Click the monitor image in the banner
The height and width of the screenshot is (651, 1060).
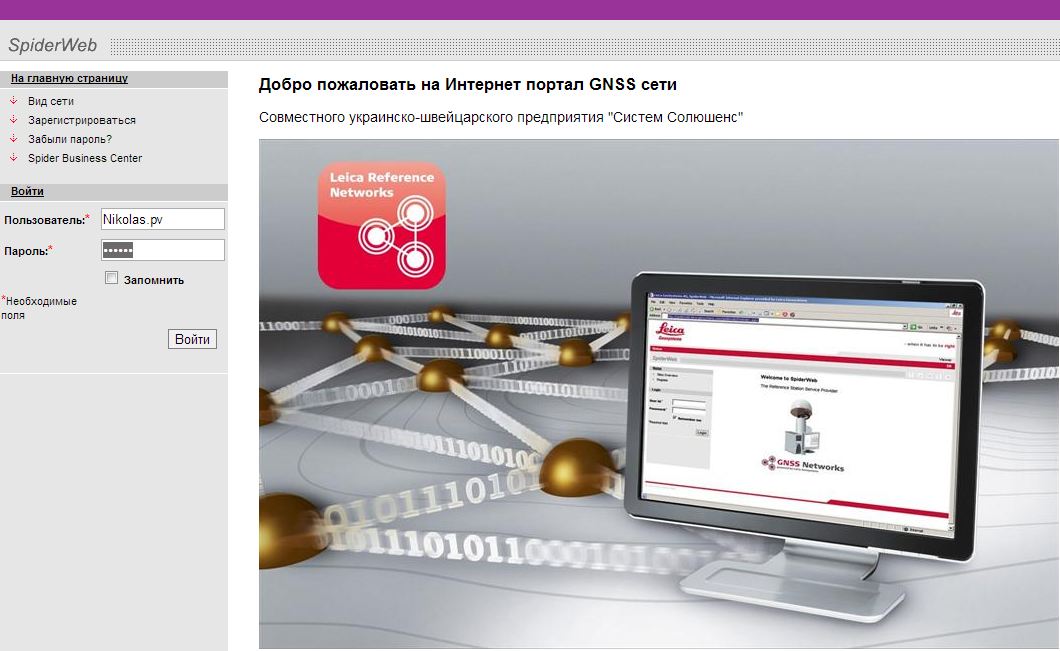tap(804, 446)
